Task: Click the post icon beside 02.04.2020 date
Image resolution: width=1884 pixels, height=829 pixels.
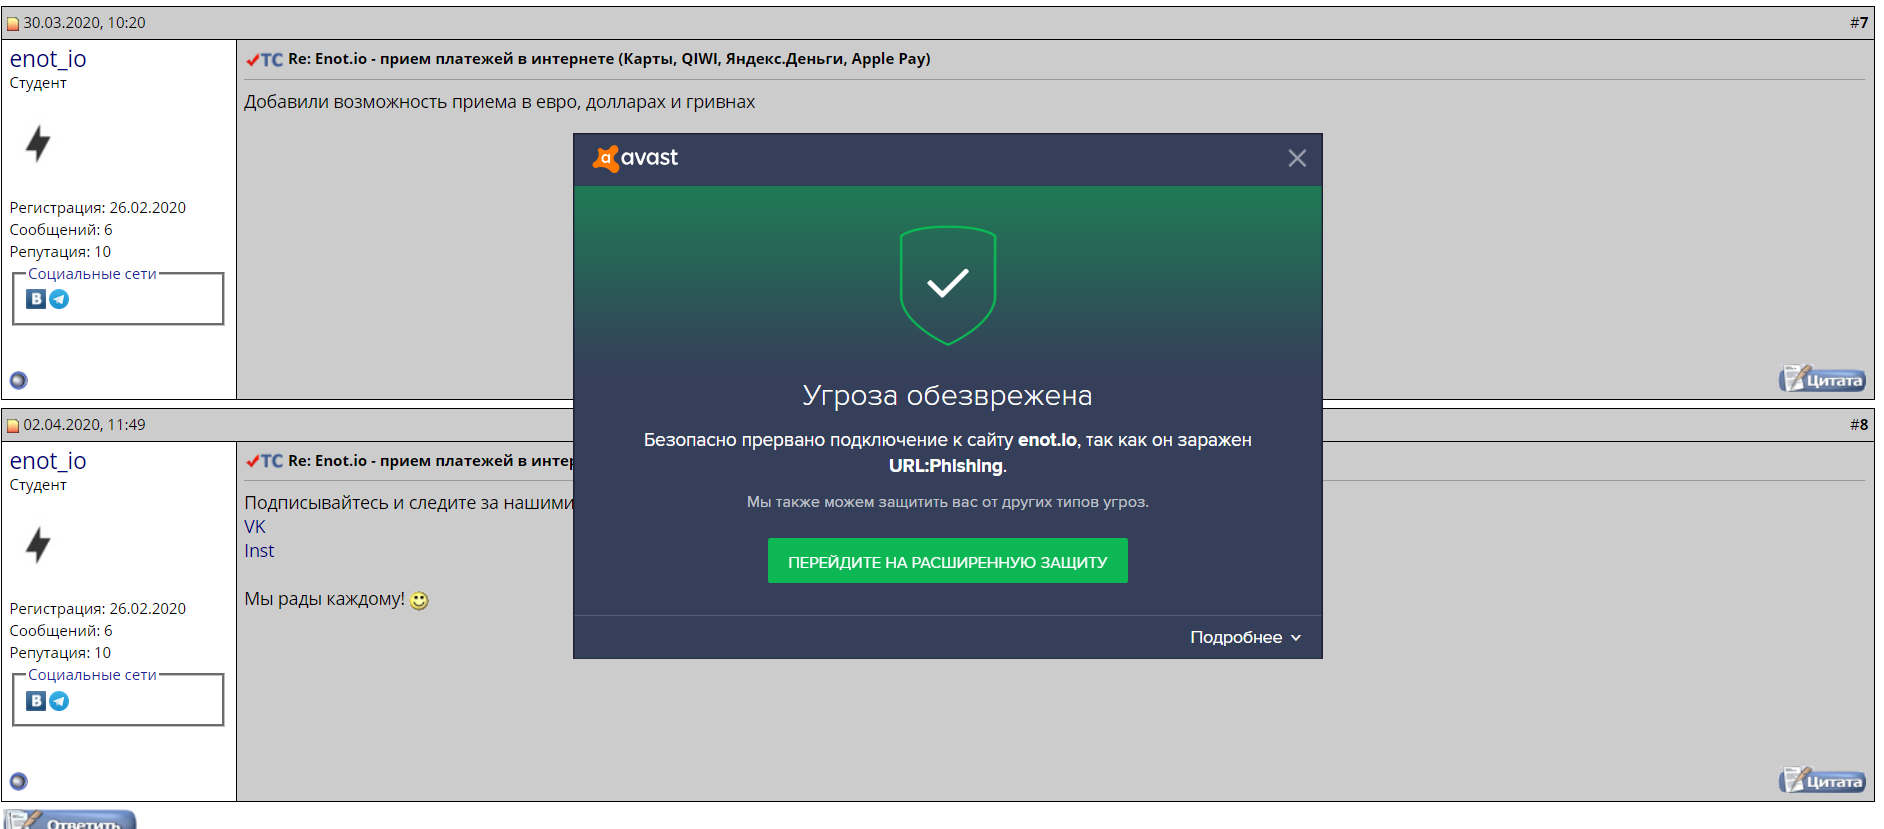Action: tap(13, 425)
